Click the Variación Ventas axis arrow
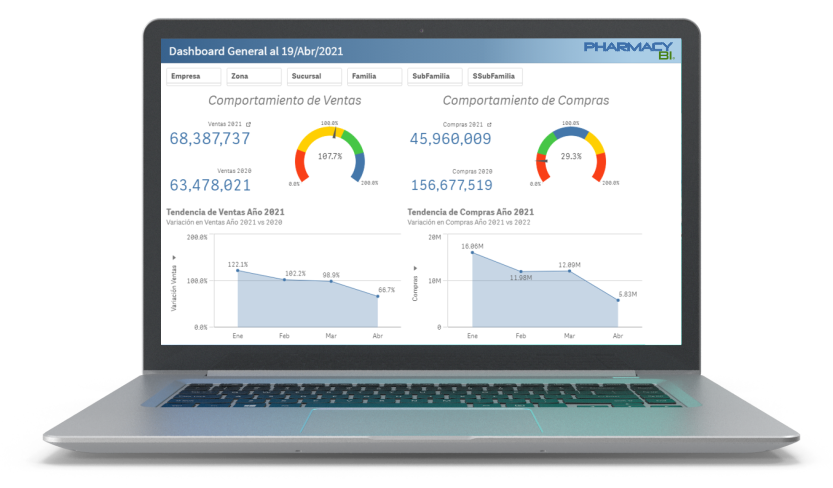The image size is (833, 488). coord(174,258)
